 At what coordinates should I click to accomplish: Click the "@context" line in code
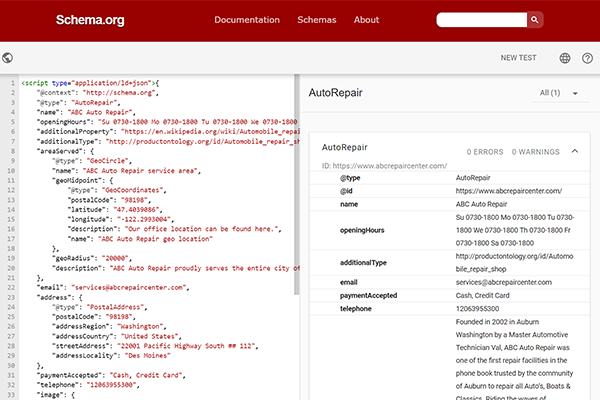point(98,93)
